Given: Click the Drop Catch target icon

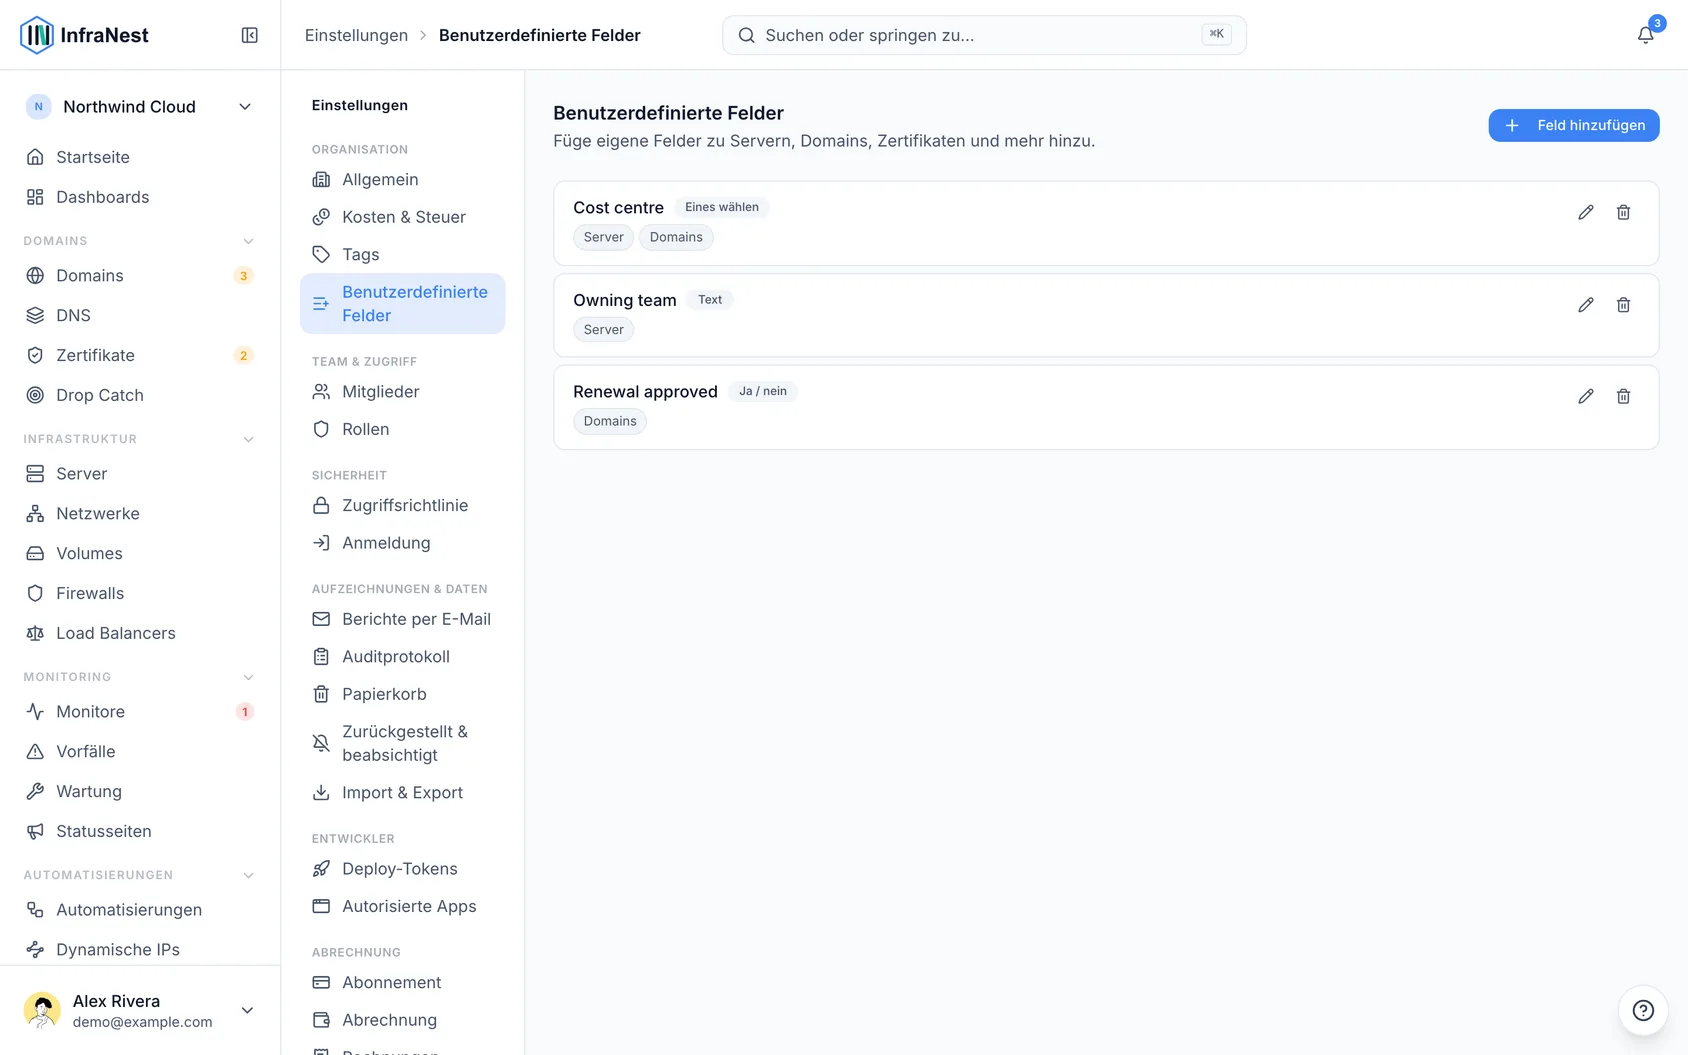Looking at the screenshot, I should [x=35, y=395].
